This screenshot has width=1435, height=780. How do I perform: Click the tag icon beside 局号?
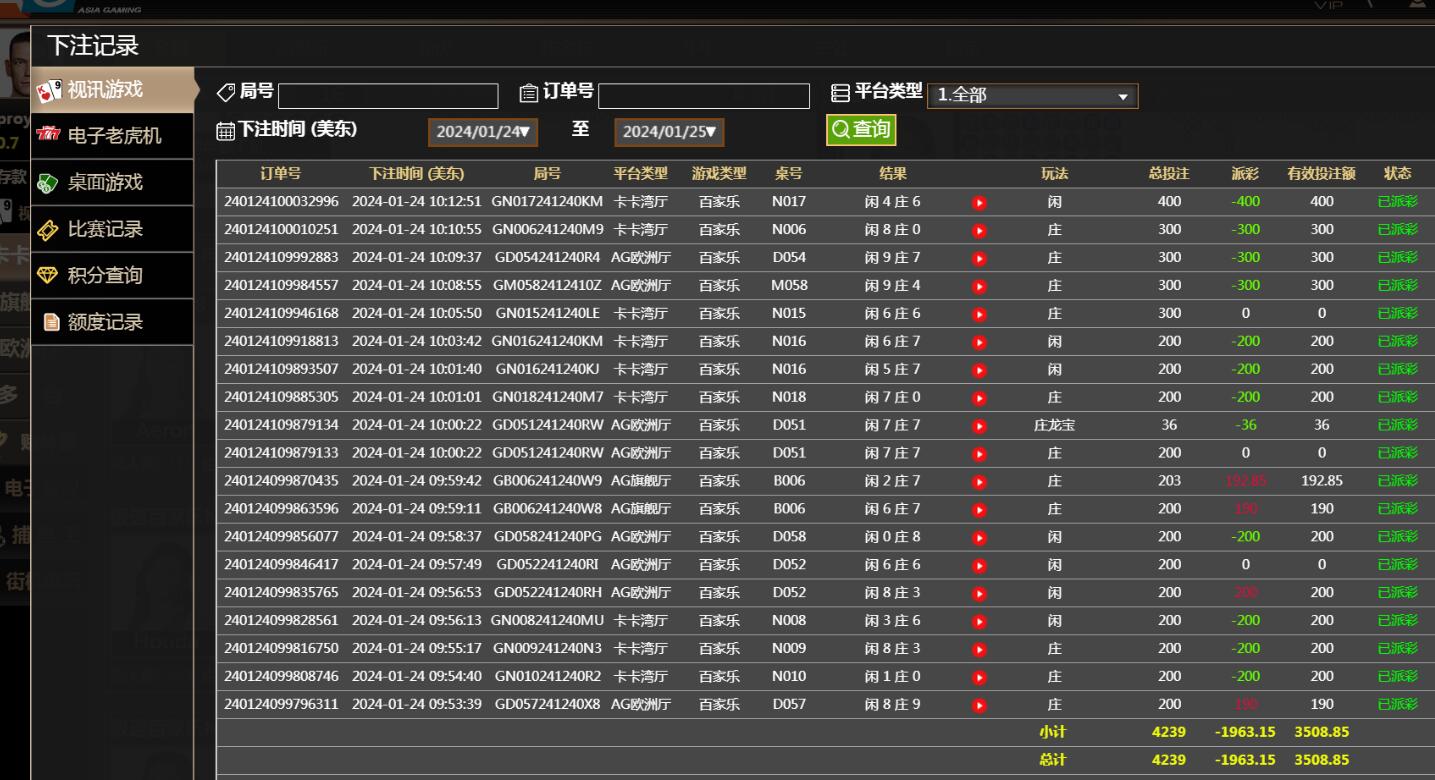coord(227,93)
